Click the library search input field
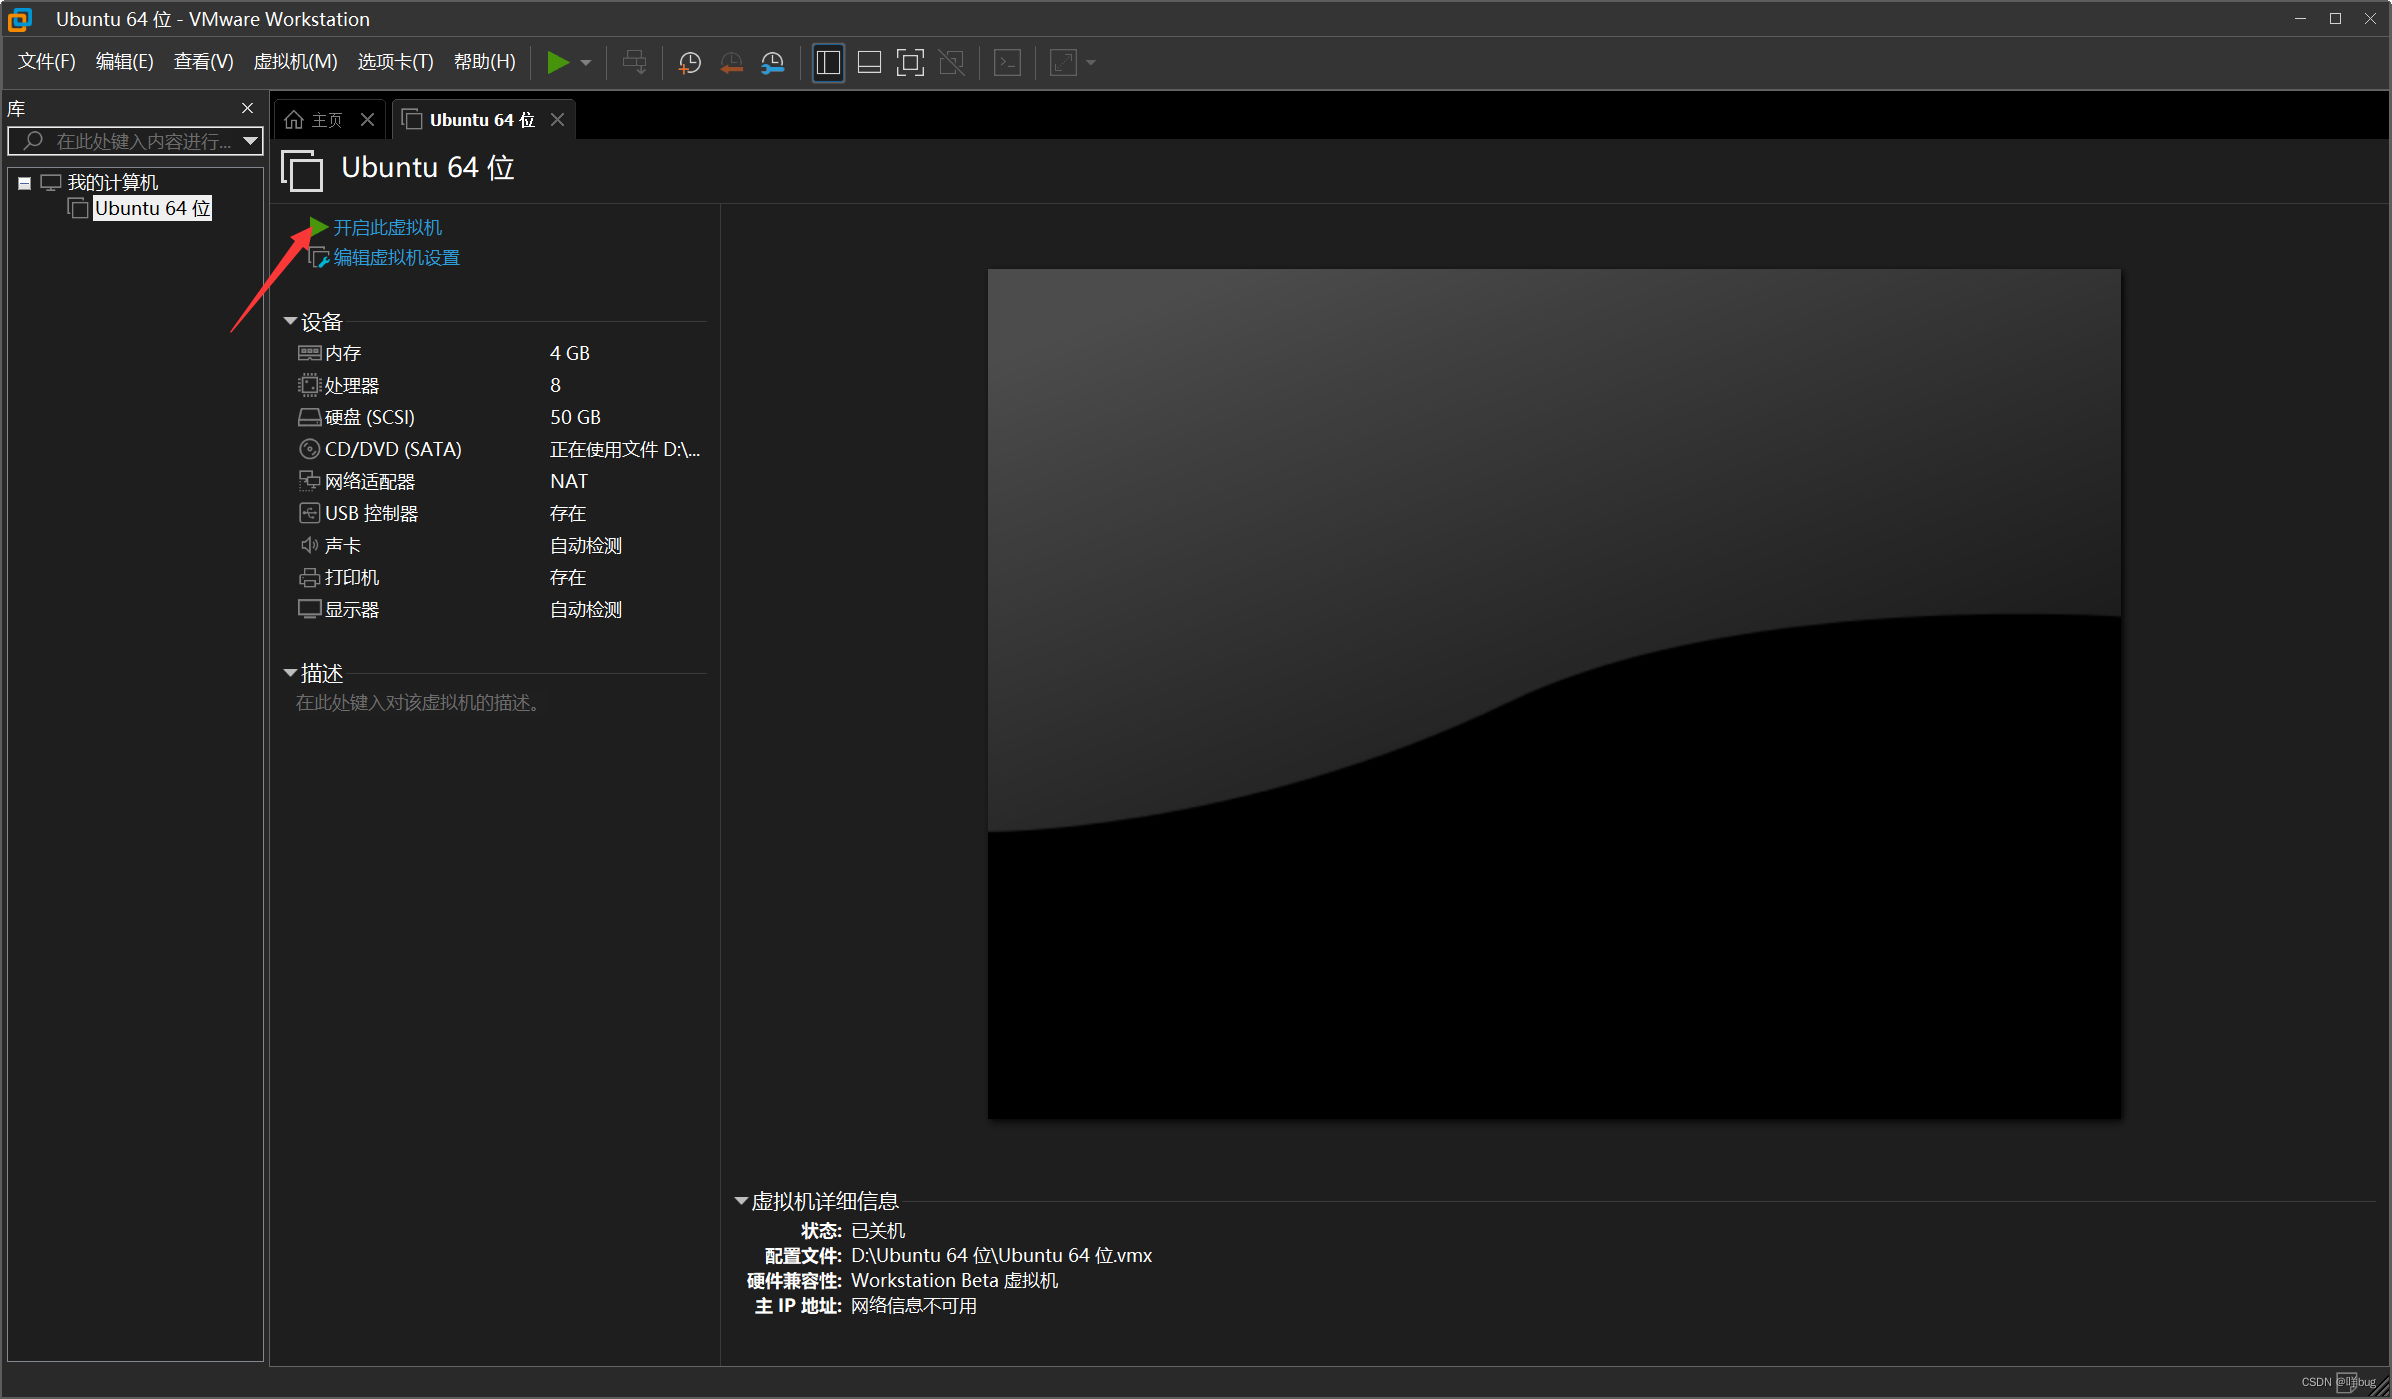 pyautogui.click(x=140, y=141)
